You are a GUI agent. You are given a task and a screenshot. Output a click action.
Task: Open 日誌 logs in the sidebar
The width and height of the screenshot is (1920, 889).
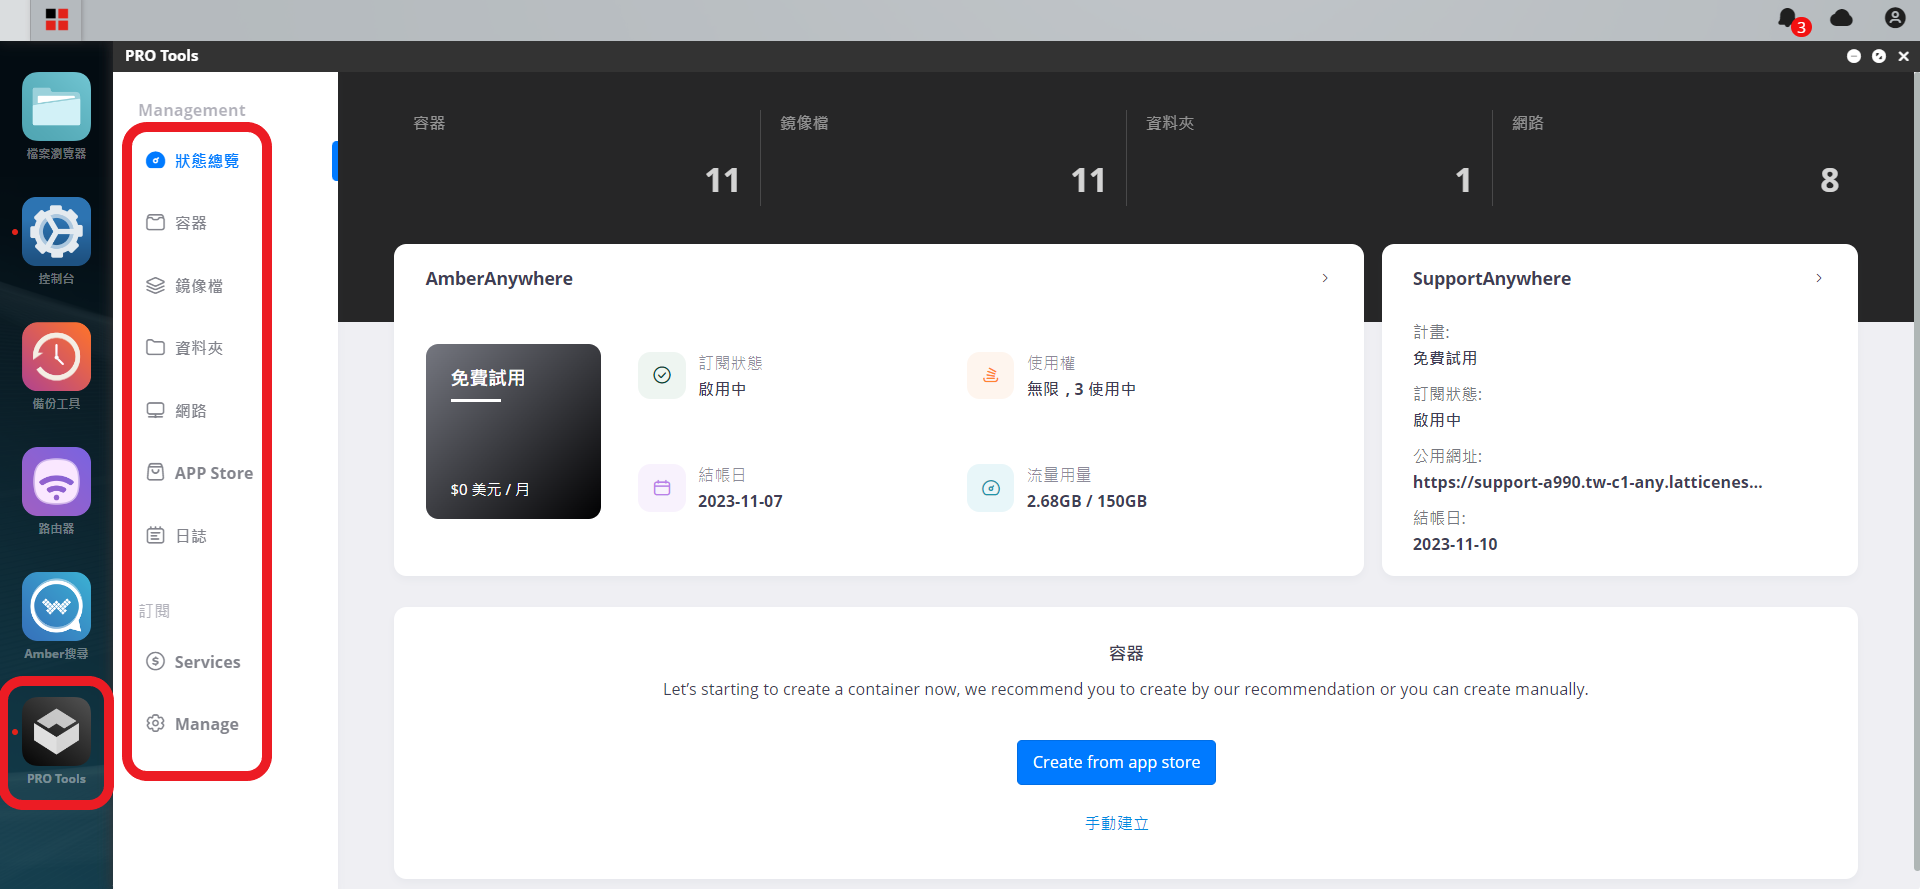pos(191,536)
